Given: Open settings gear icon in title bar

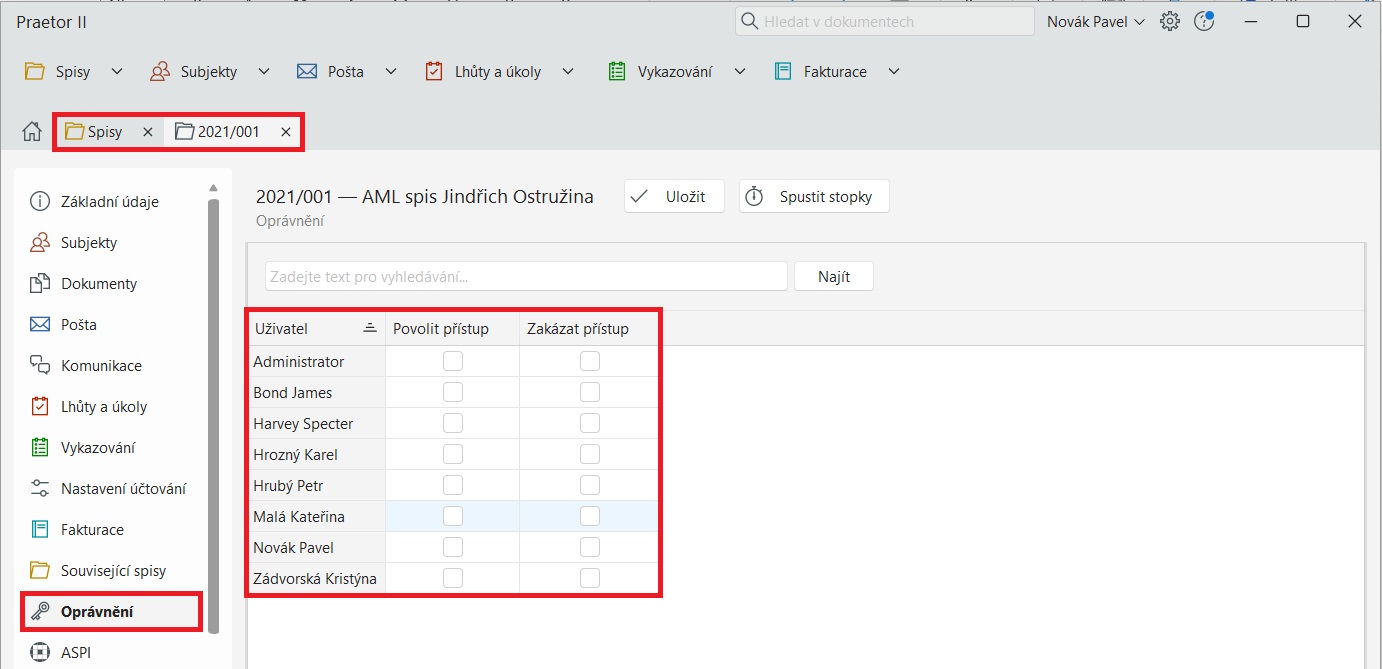Looking at the screenshot, I should pyautogui.click(x=1169, y=22).
